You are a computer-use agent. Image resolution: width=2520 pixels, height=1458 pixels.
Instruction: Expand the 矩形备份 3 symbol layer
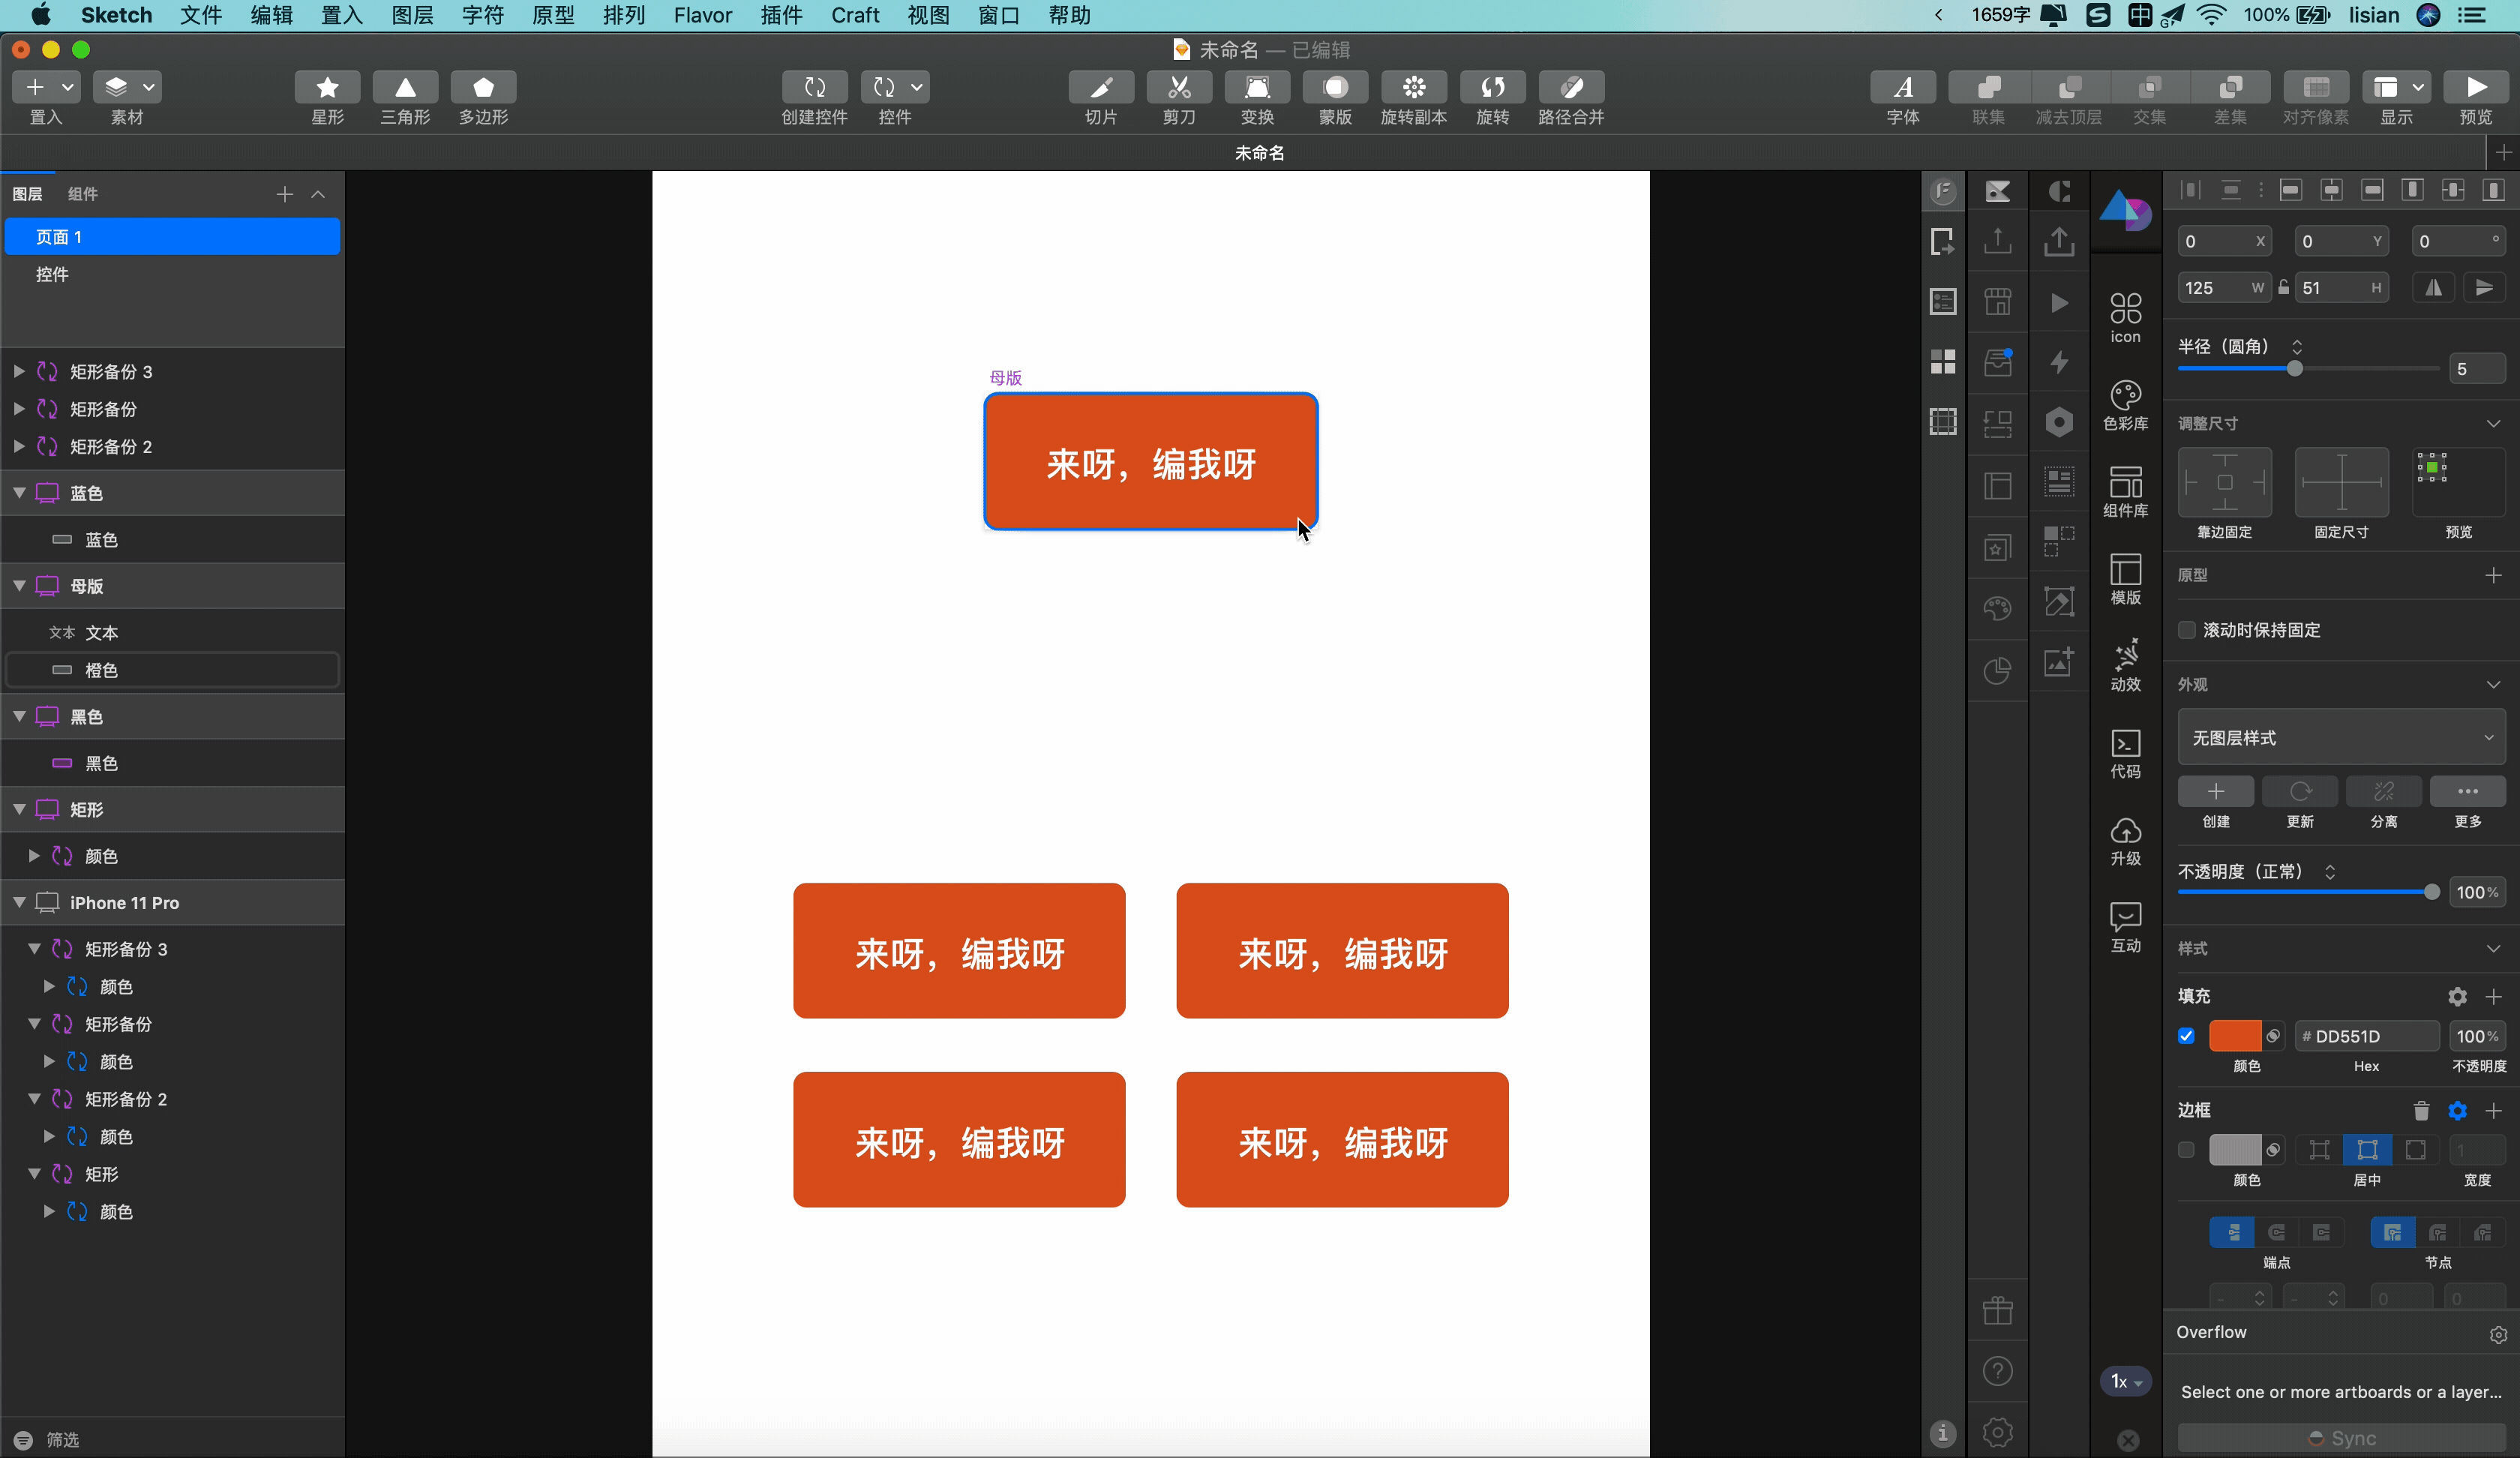pos(19,371)
